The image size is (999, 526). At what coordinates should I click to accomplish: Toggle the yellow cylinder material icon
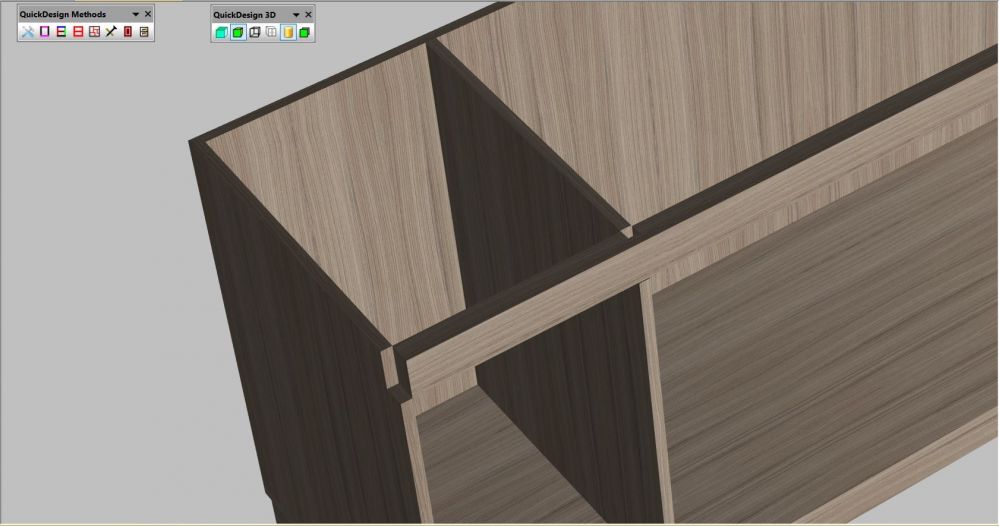tap(288, 32)
